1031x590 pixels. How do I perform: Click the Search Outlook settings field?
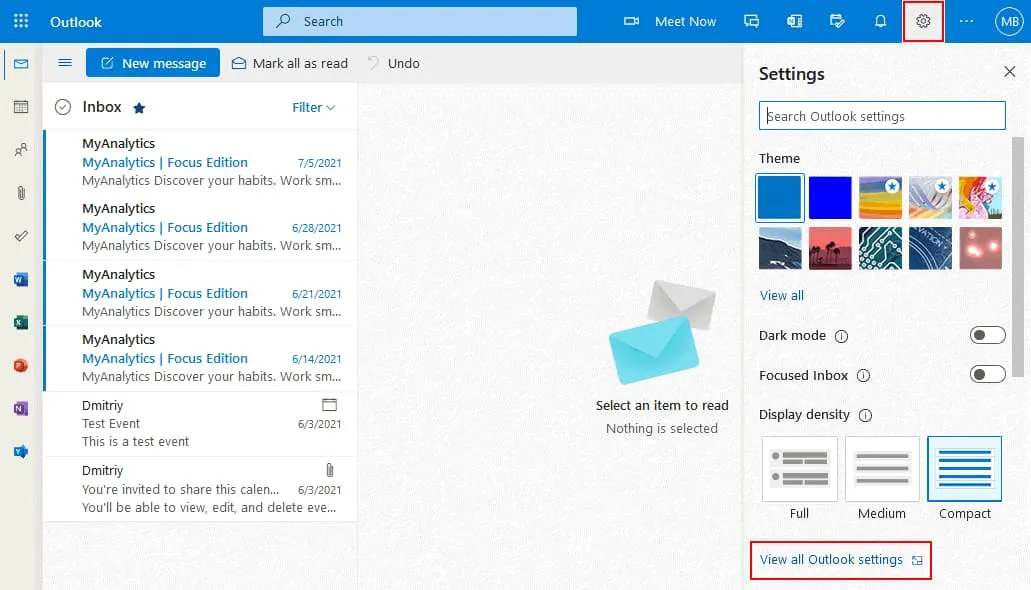point(882,116)
